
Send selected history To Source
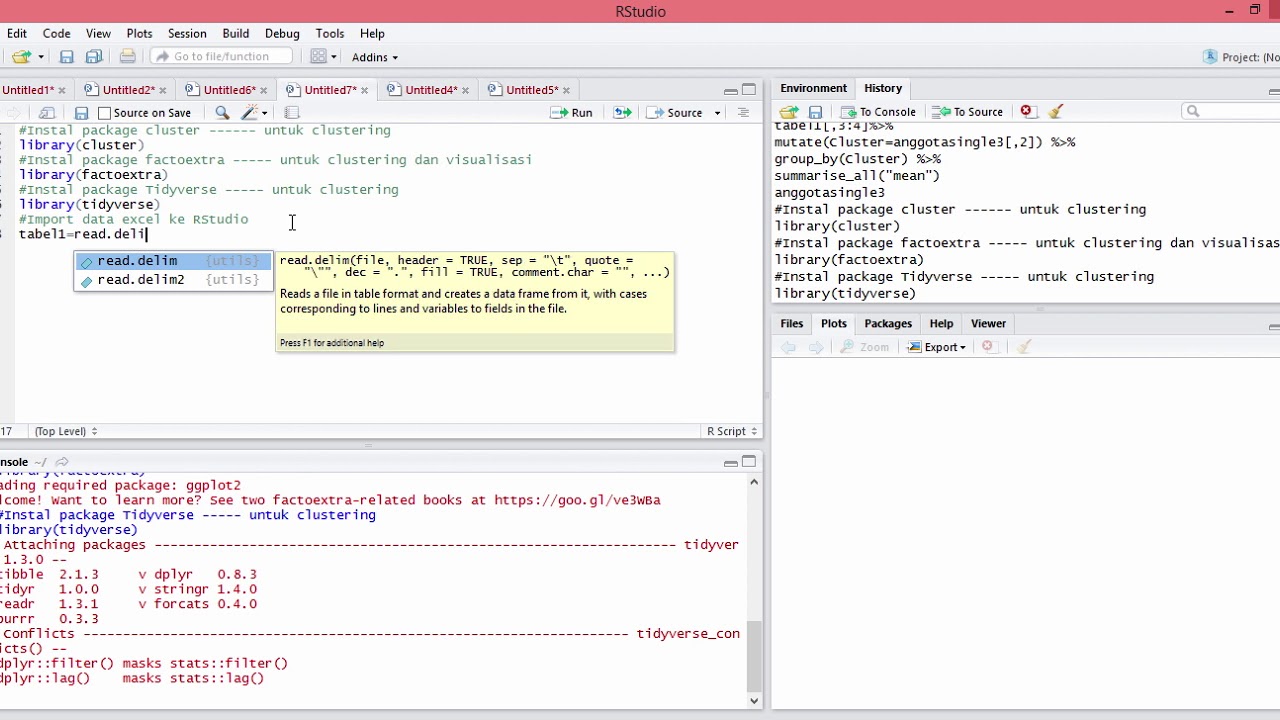[x=967, y=112]
